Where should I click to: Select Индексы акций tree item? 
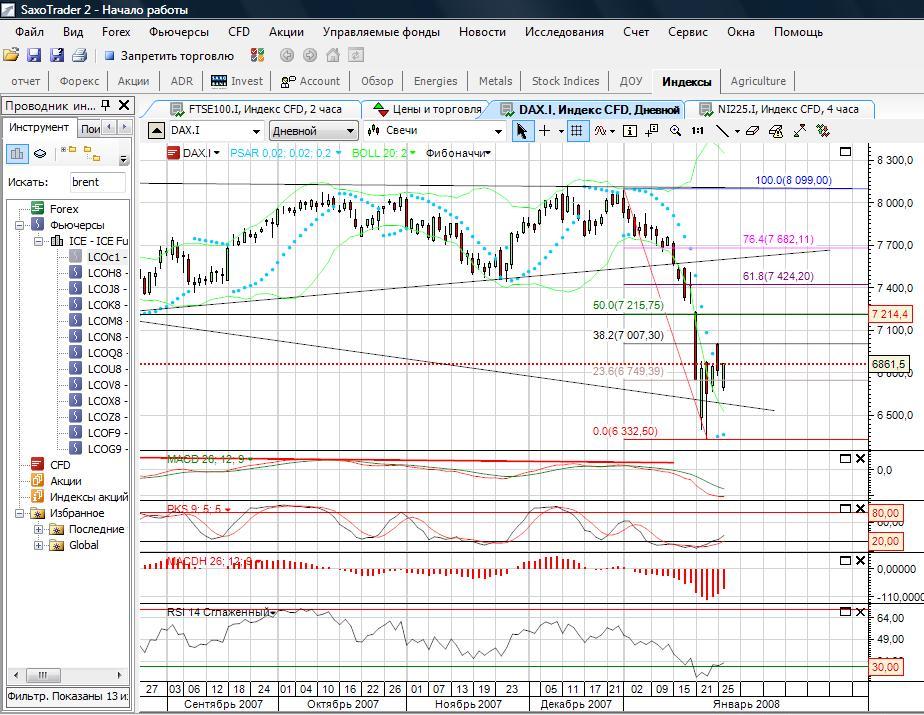tap(88, 497)
